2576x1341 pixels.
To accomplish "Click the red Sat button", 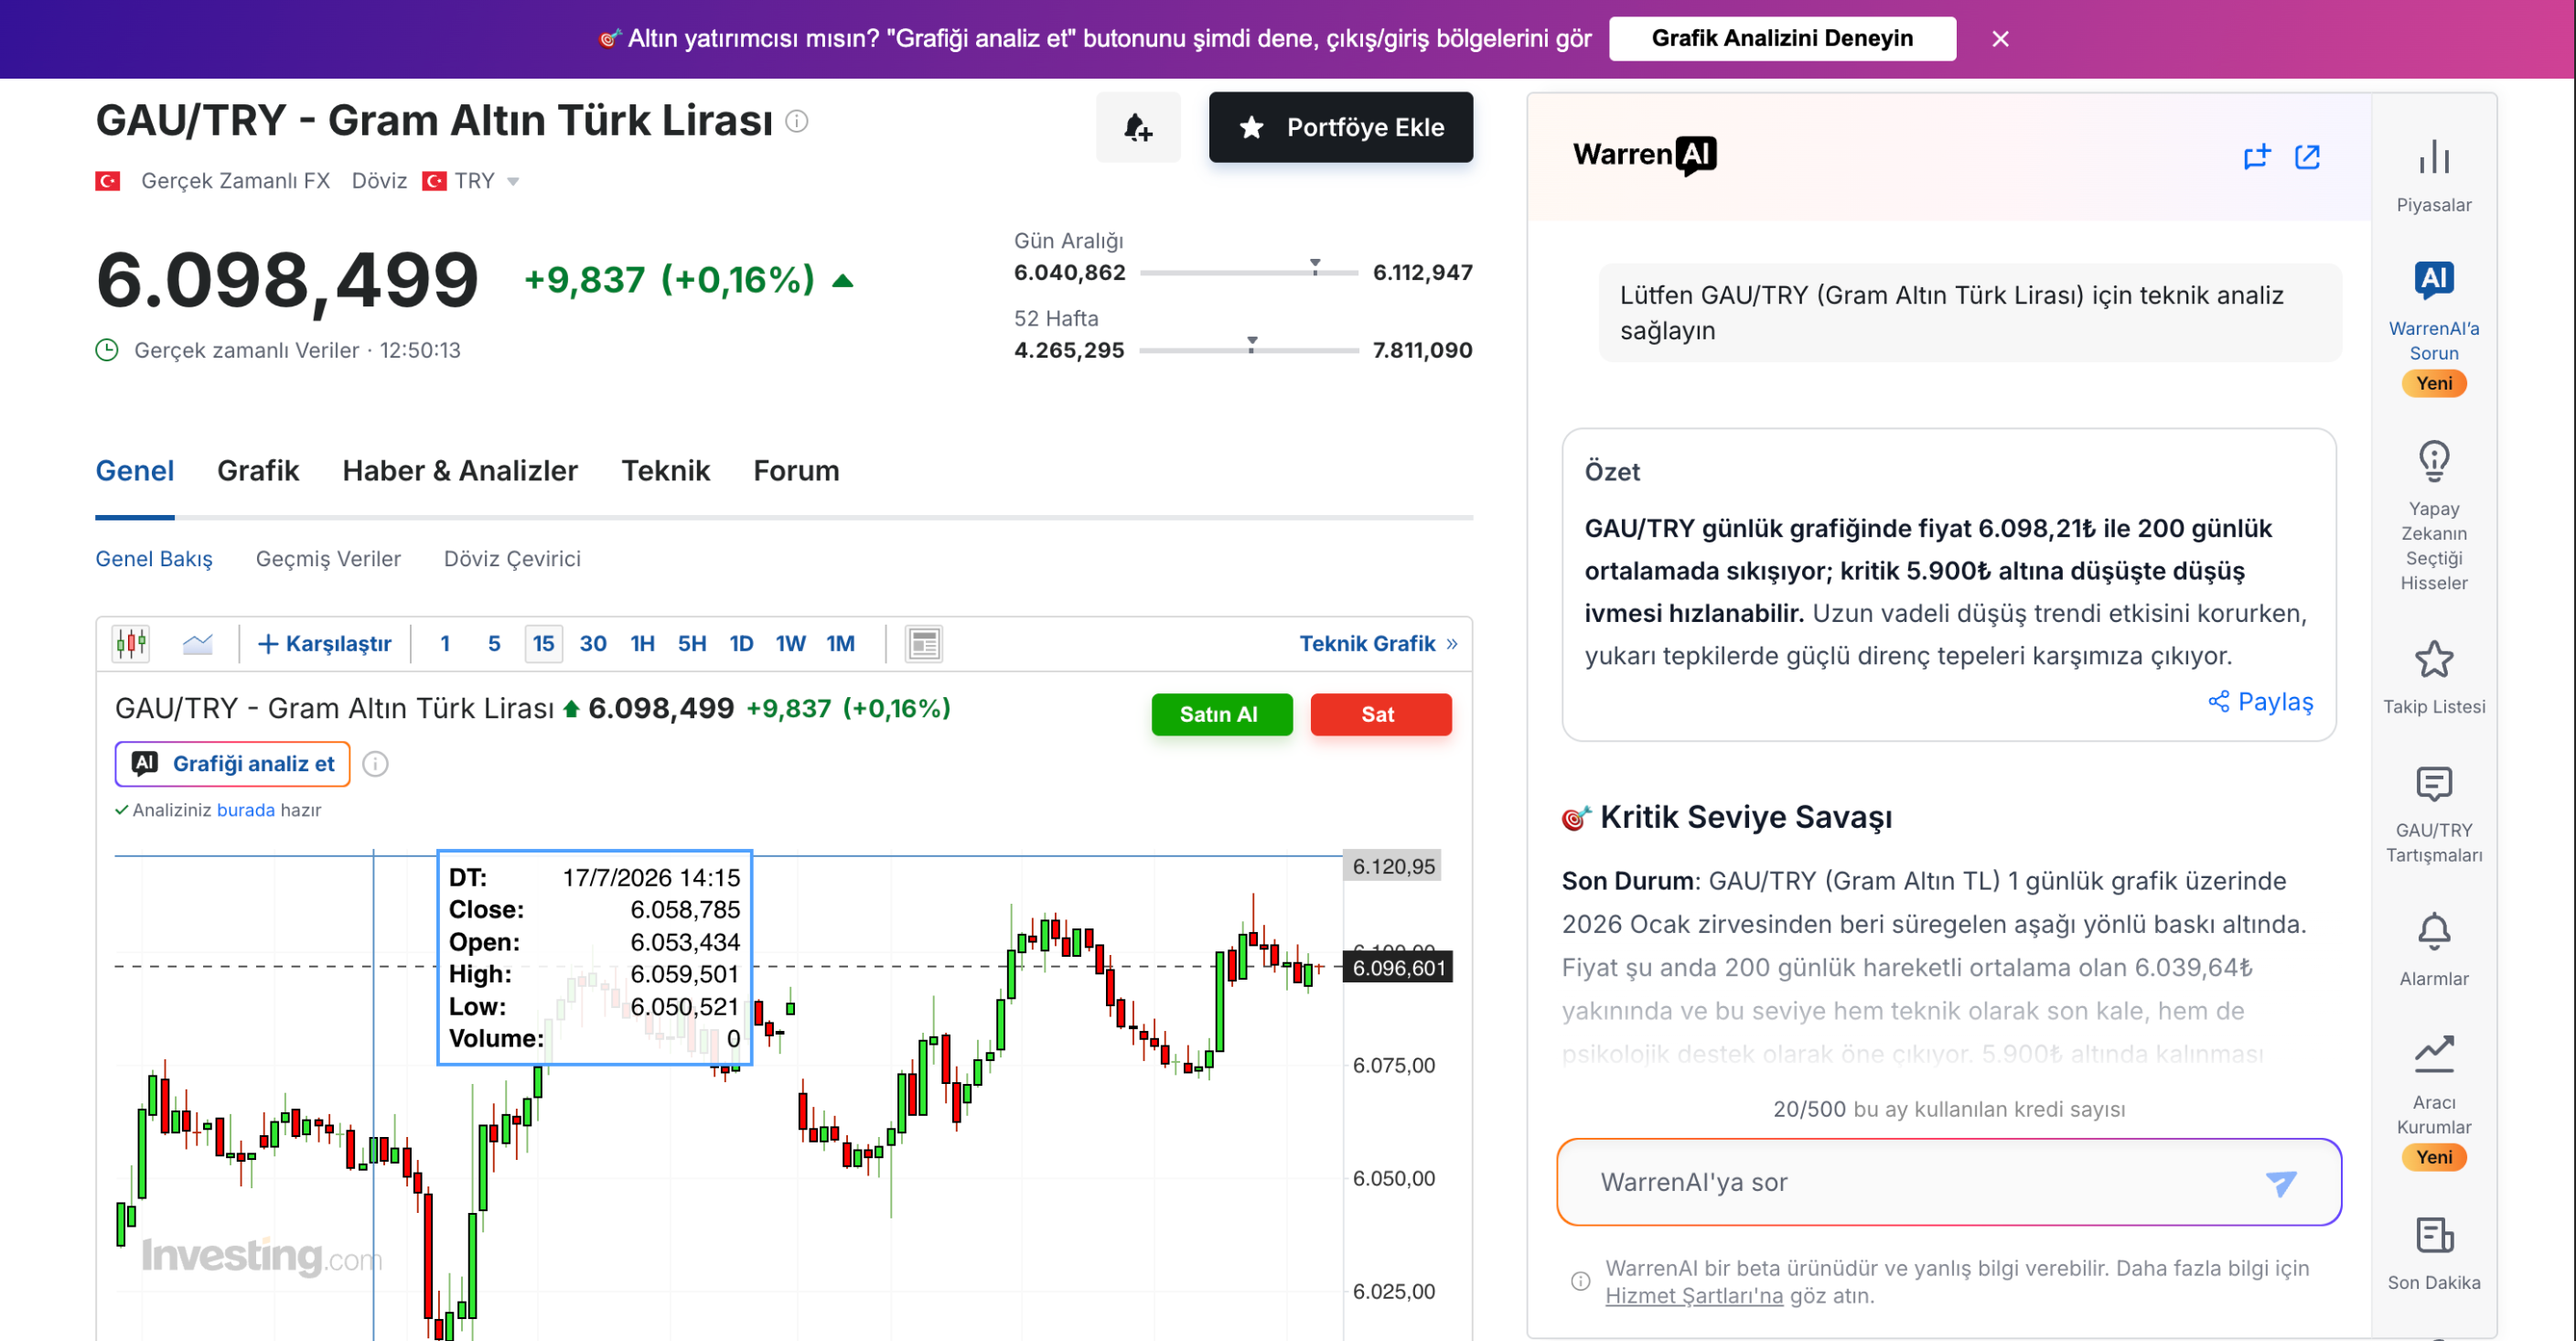I will coord(1381,715).
